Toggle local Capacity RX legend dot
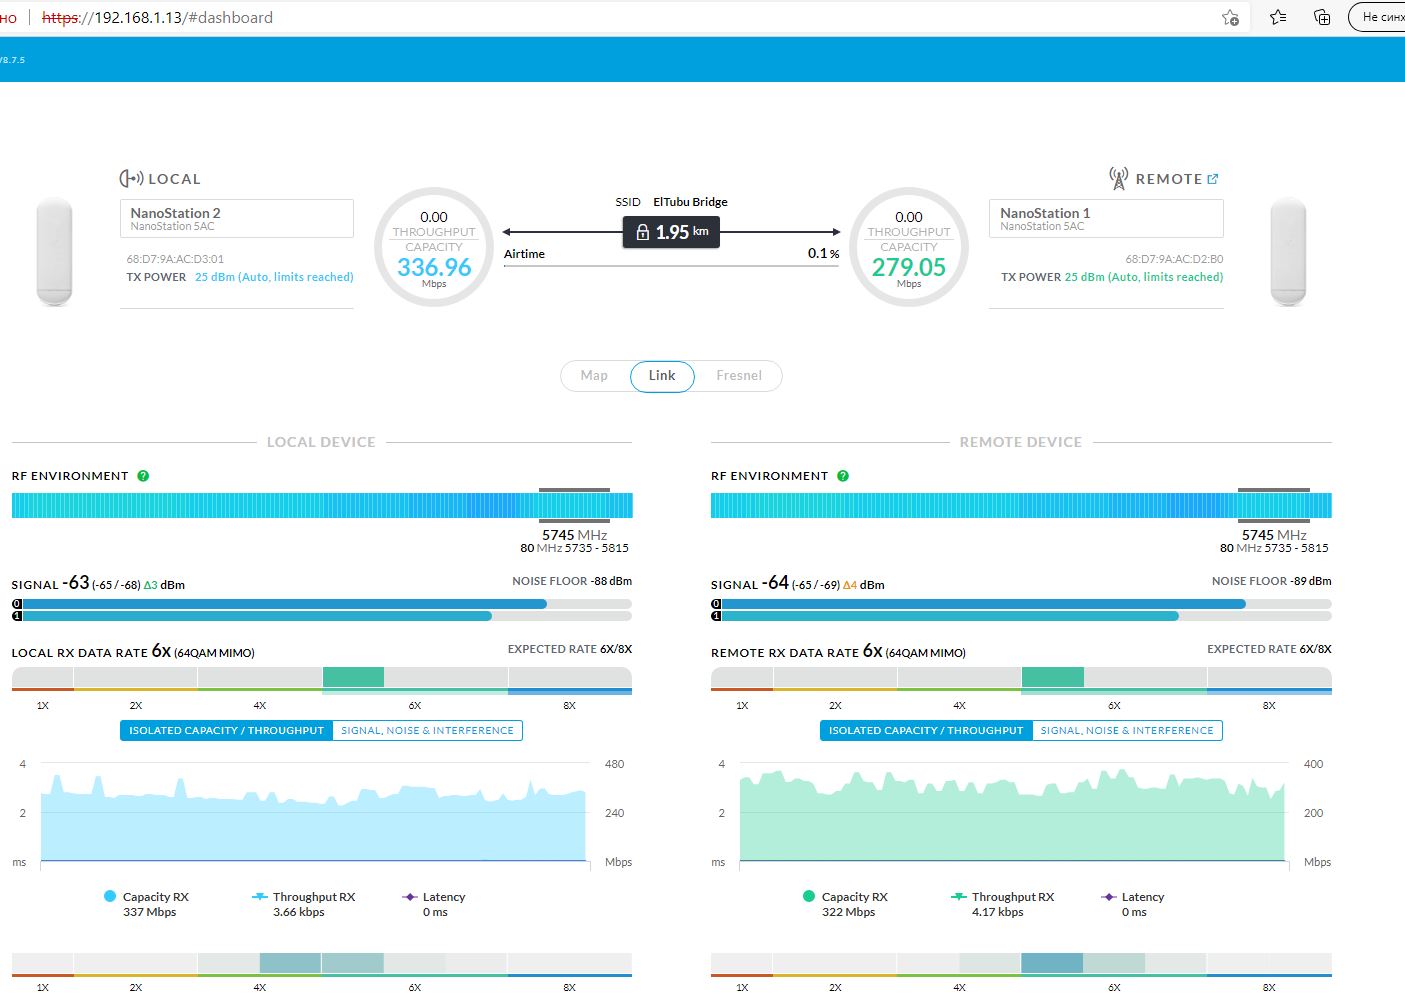This screenshot has height=1001, width=1405. [x=110, y=896]
